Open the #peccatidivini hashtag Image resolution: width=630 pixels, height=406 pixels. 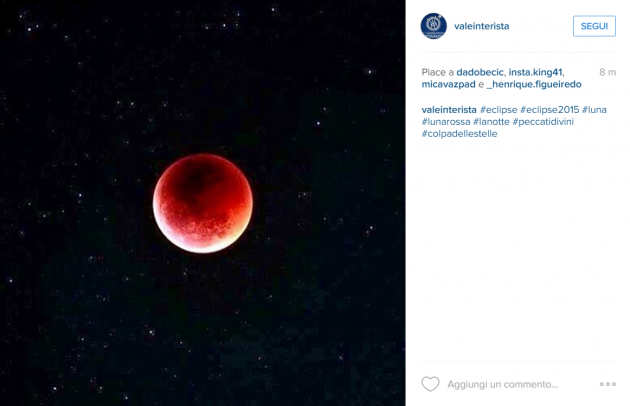[x=543, y=122]
